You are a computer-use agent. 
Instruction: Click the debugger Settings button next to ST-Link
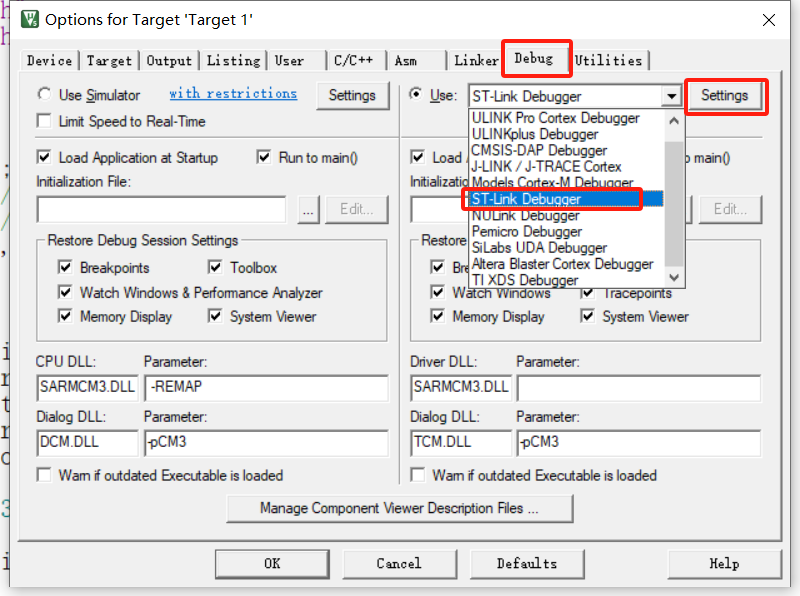coord(724,95)
